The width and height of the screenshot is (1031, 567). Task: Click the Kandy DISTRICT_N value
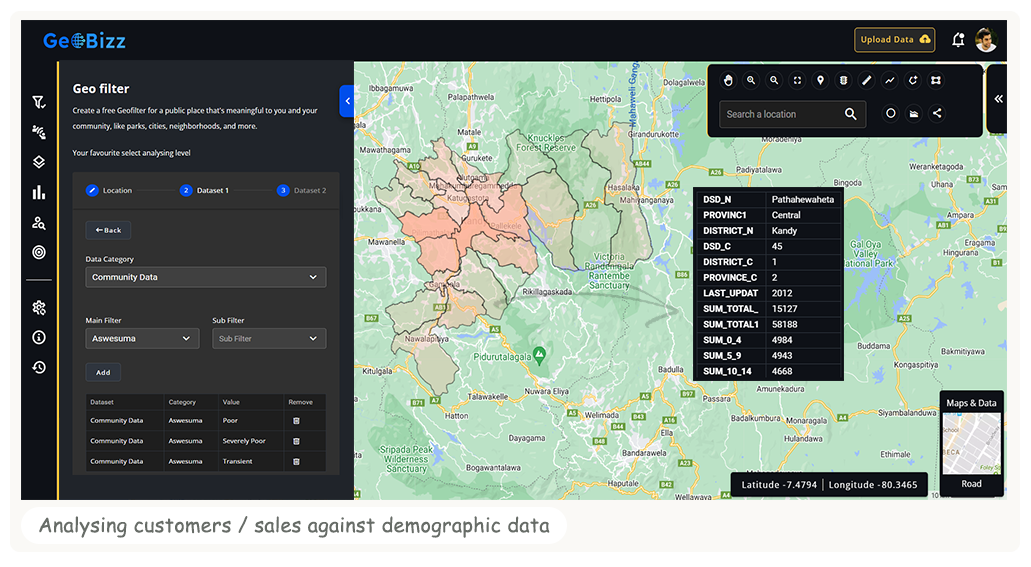point(784,230)
